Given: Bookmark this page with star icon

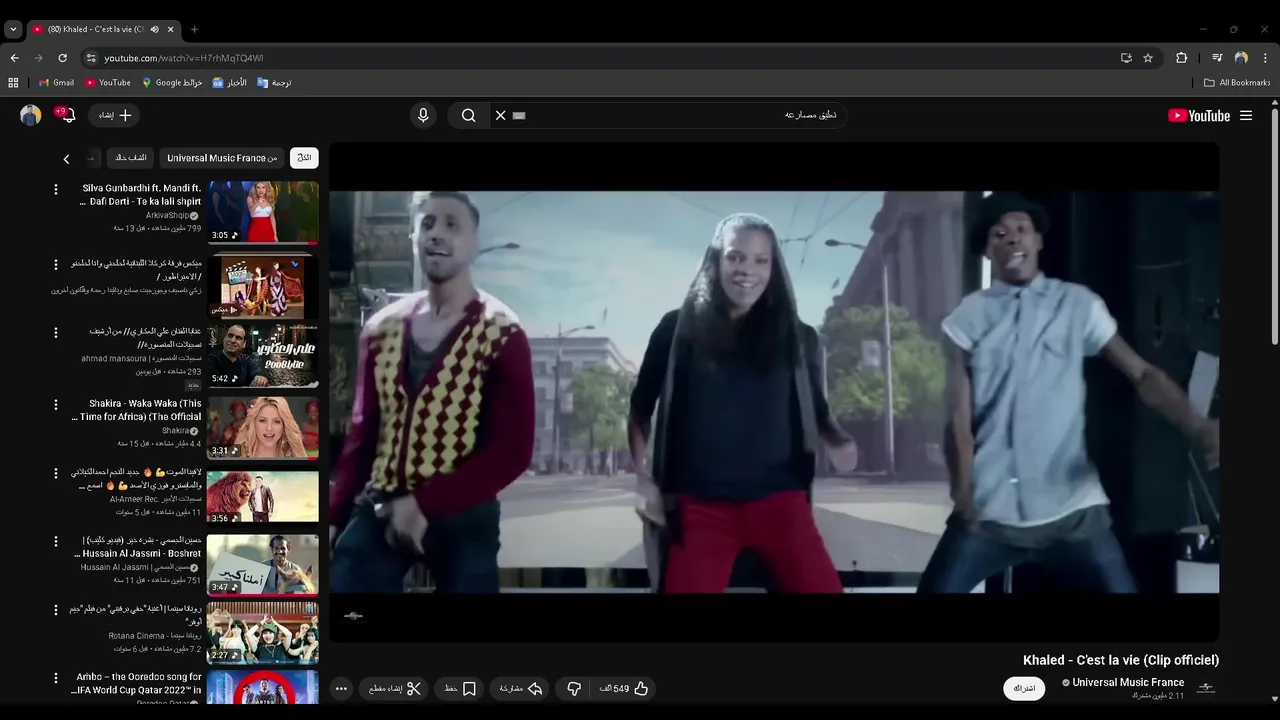Looking at the screenshot, I should click(x=1148, y=58).
